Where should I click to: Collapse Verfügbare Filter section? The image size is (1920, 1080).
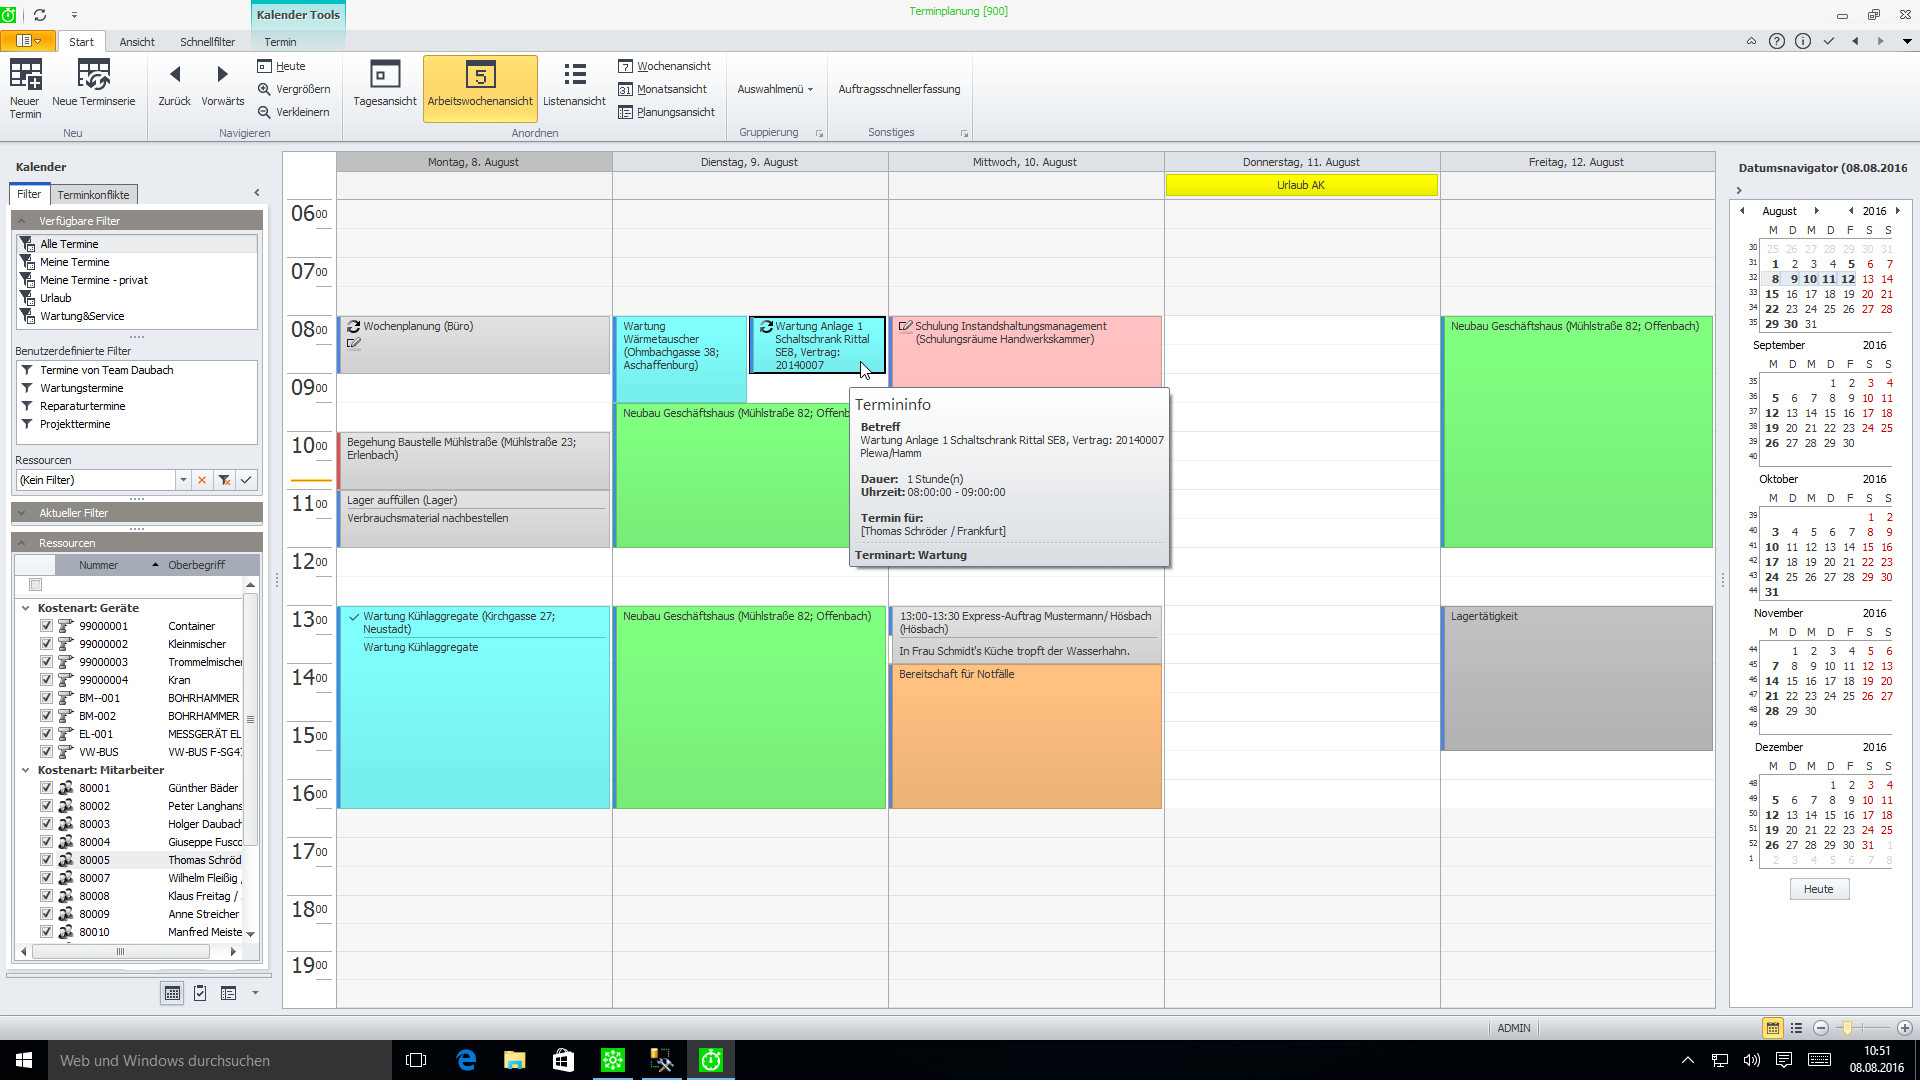point(22,221)
